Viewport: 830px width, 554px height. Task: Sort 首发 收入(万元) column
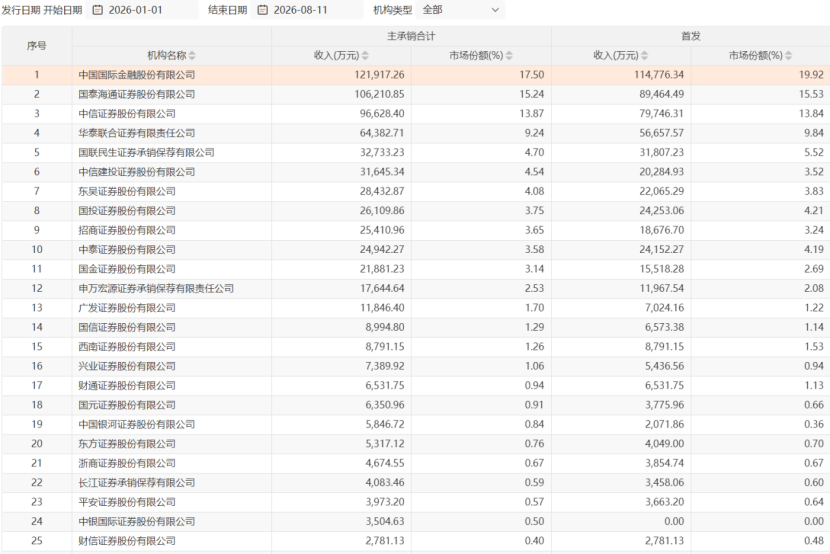[644, 56]
